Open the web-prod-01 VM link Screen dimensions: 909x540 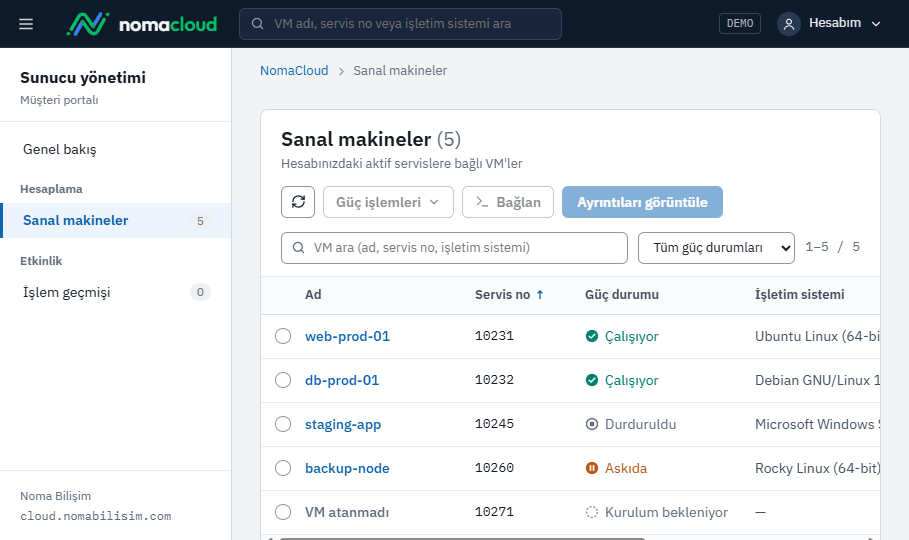tap(347, 336)
